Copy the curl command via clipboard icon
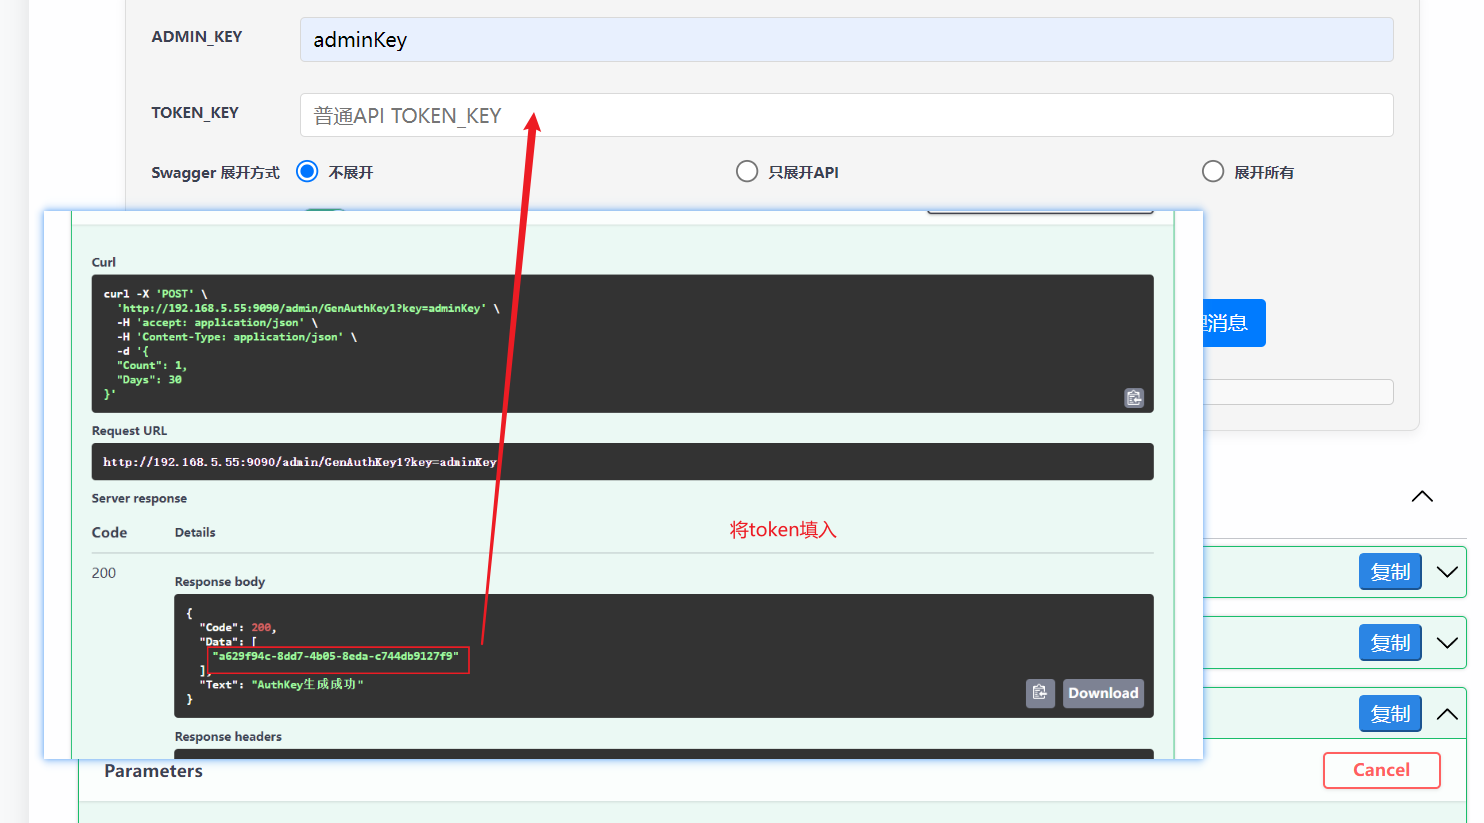The height and width of the screenshot is (823, 1484). pos(1134,398)
